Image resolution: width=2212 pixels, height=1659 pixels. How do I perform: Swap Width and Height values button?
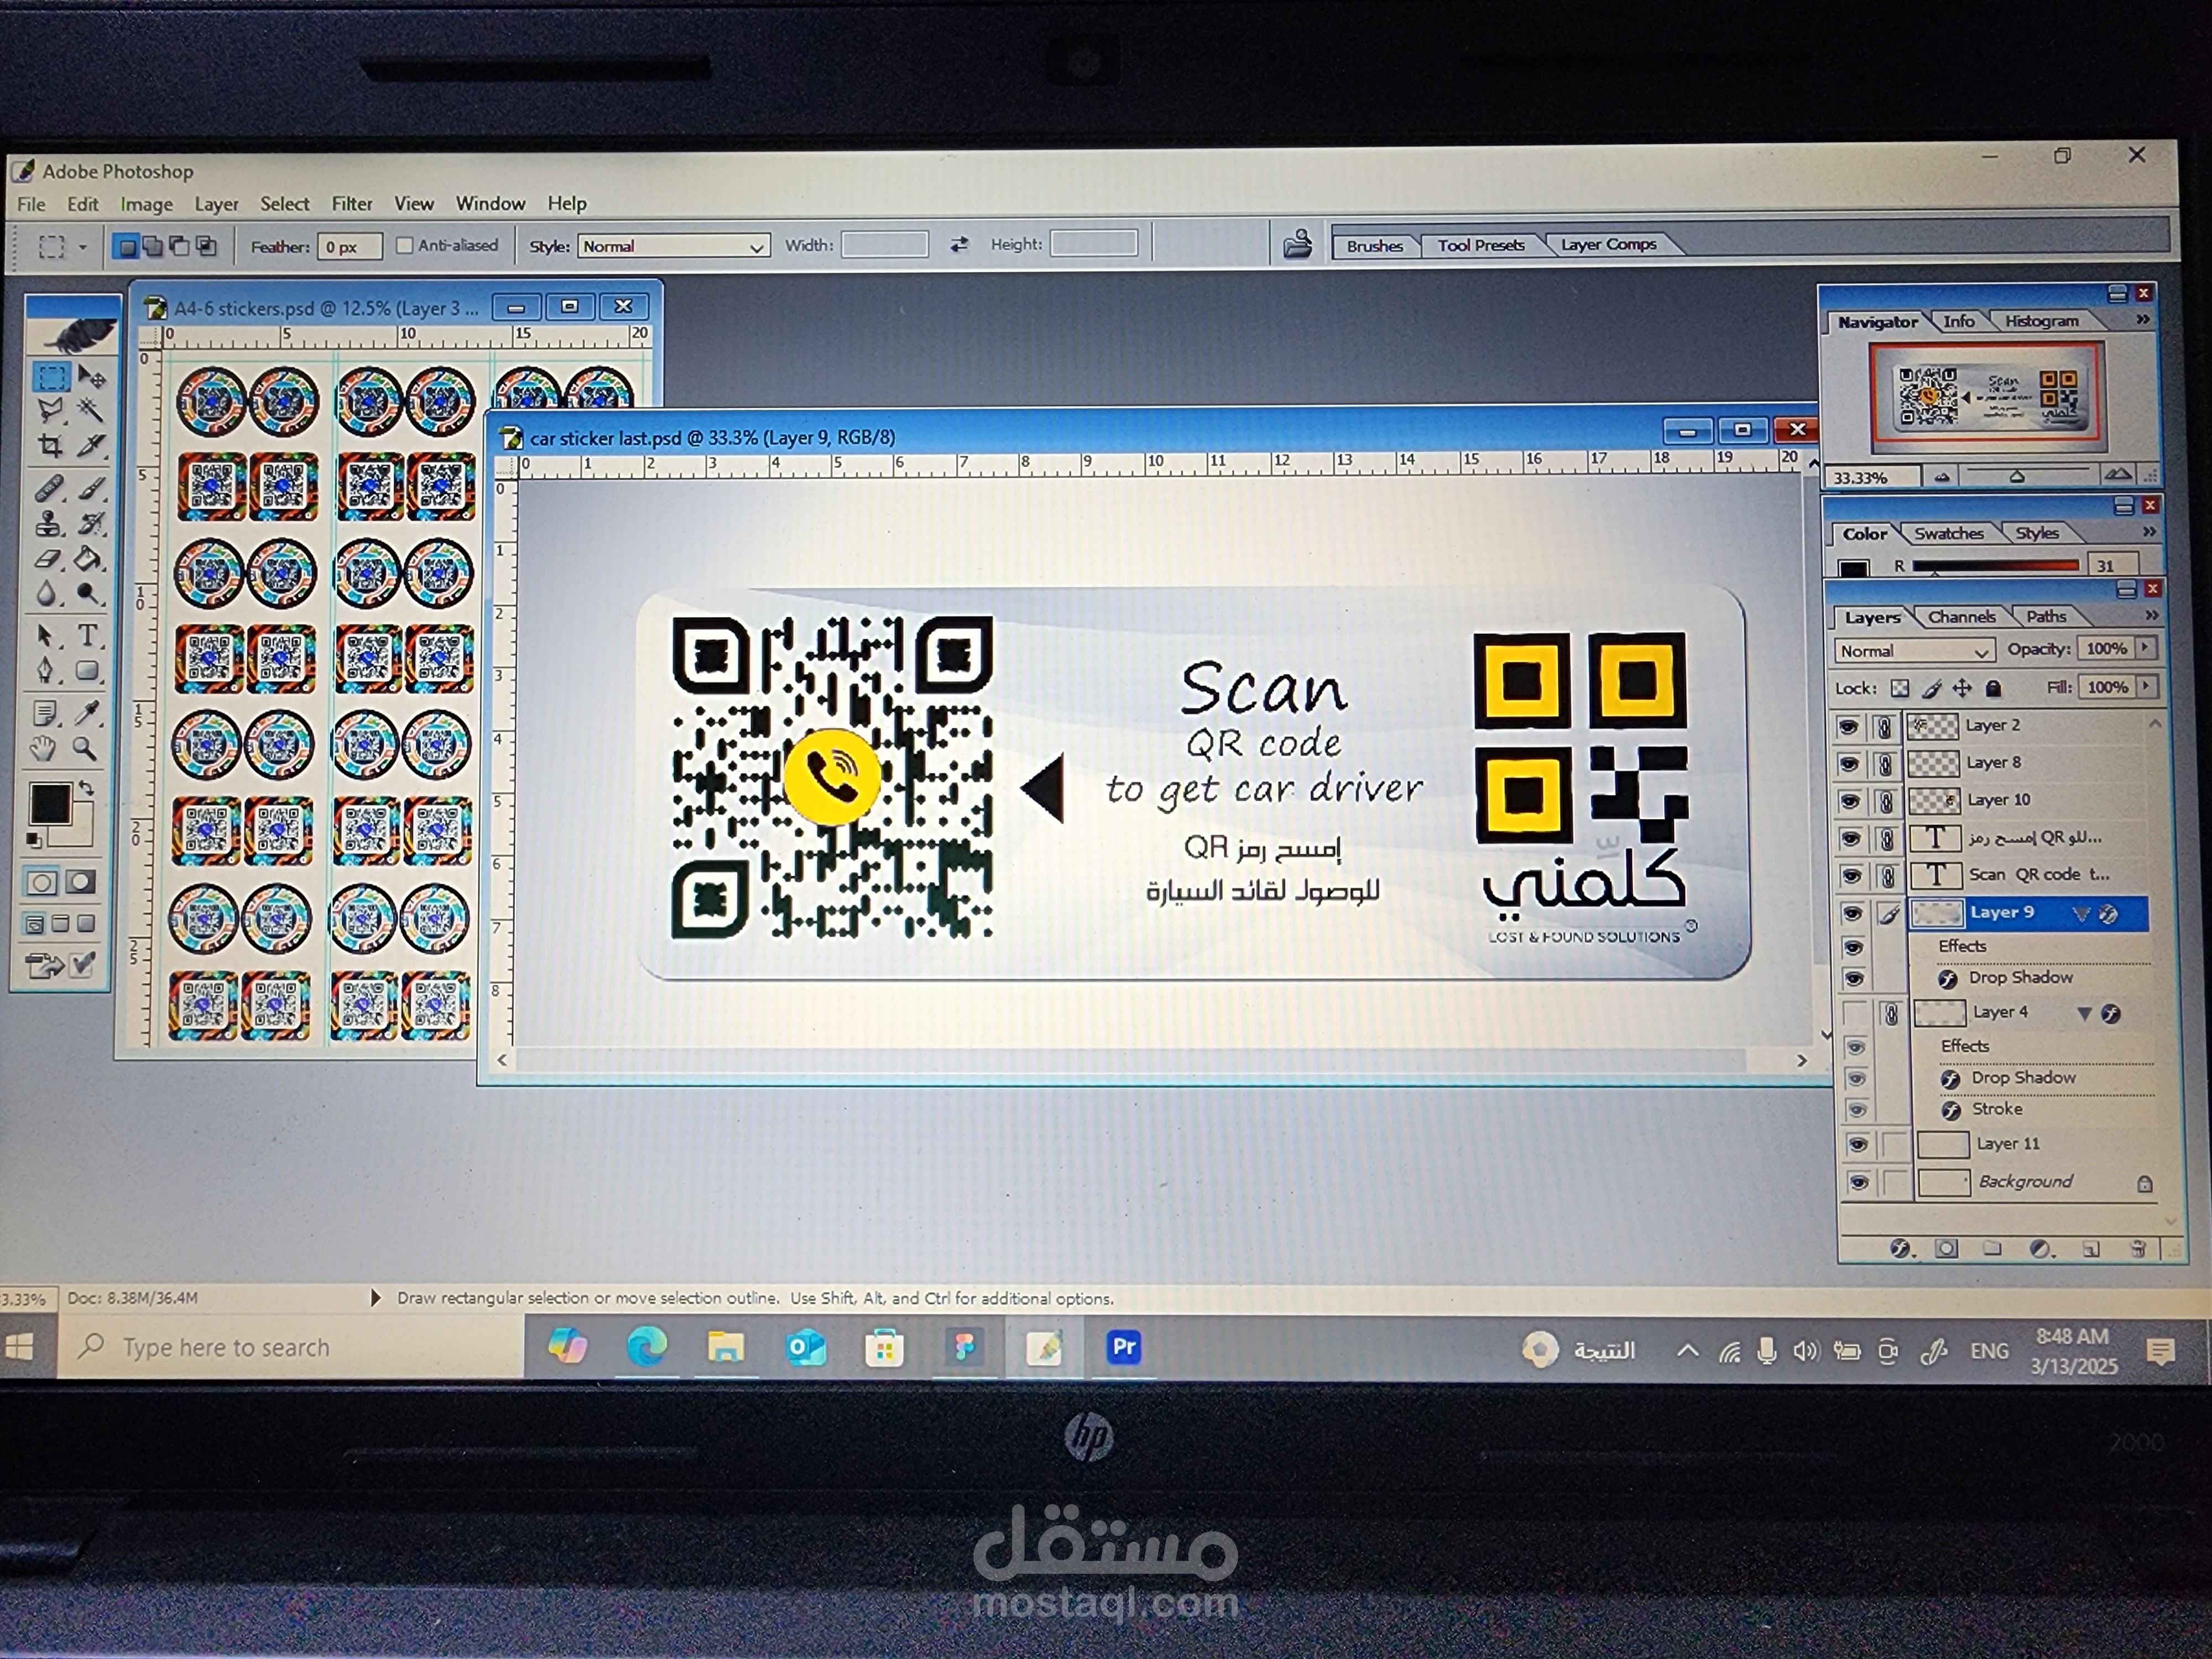coord(959,244)
